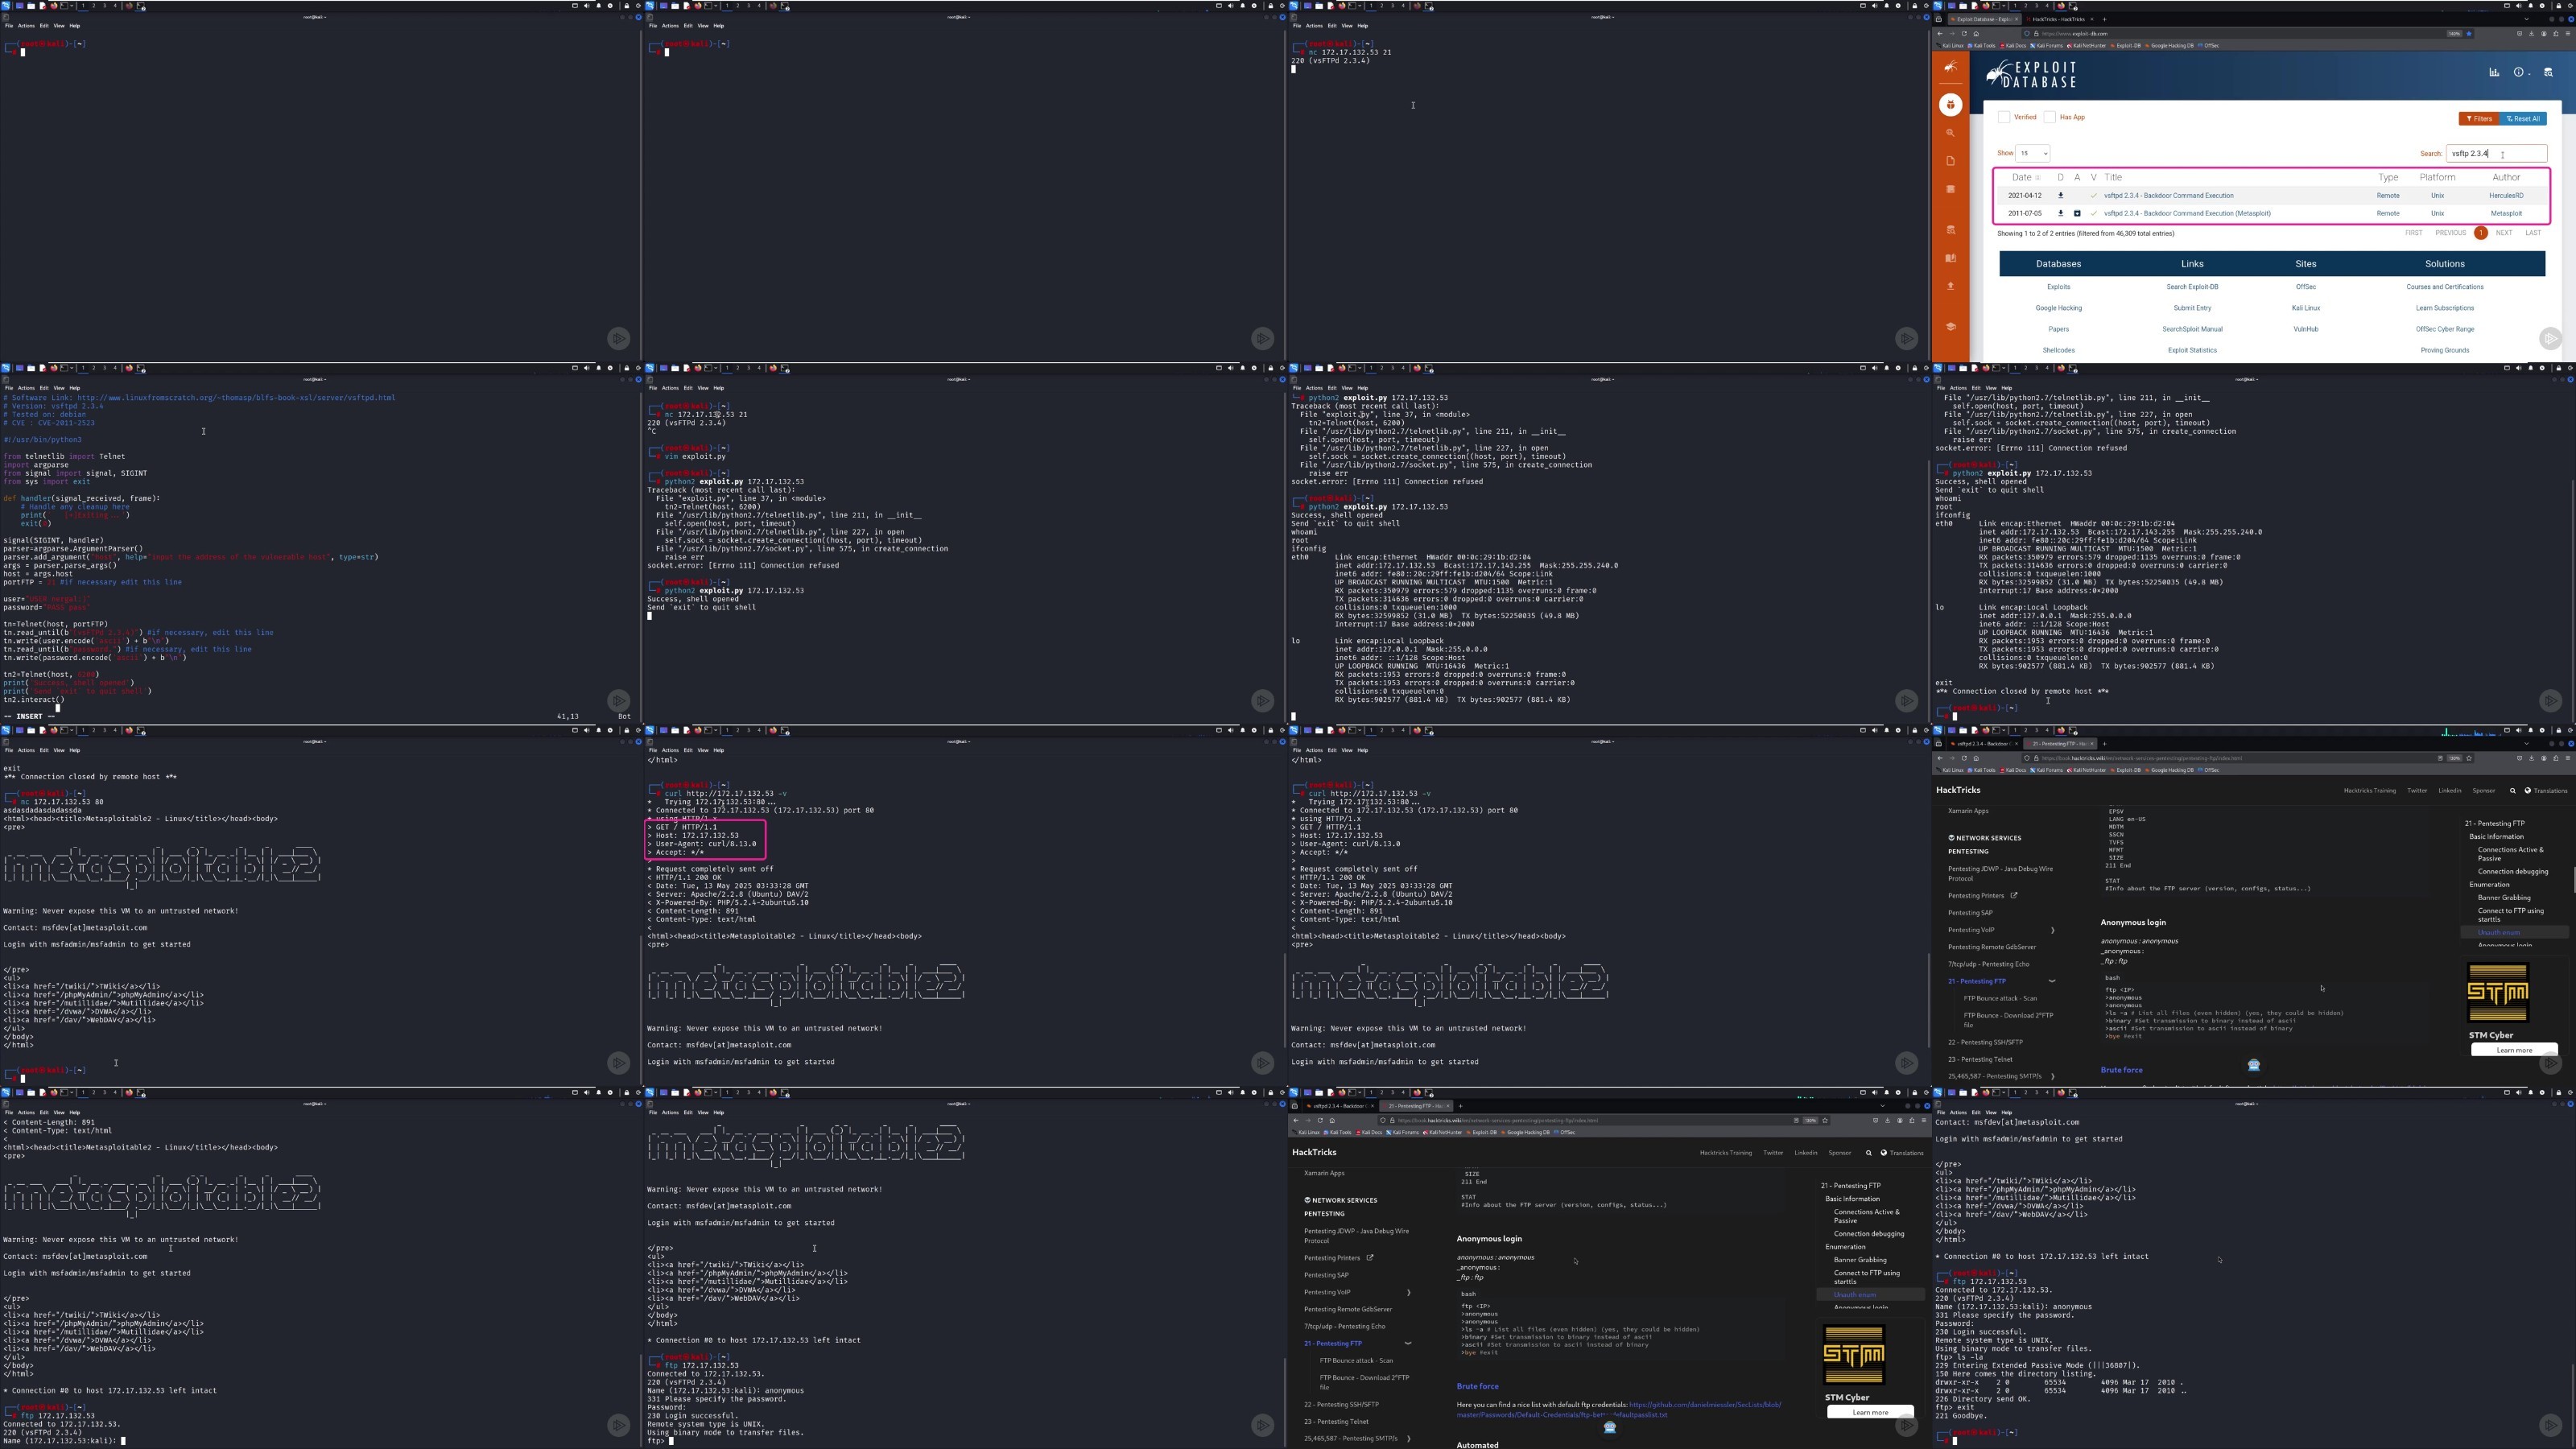
Task: Click the Submit upload icon in orange sidebar
Action: 1950,286
